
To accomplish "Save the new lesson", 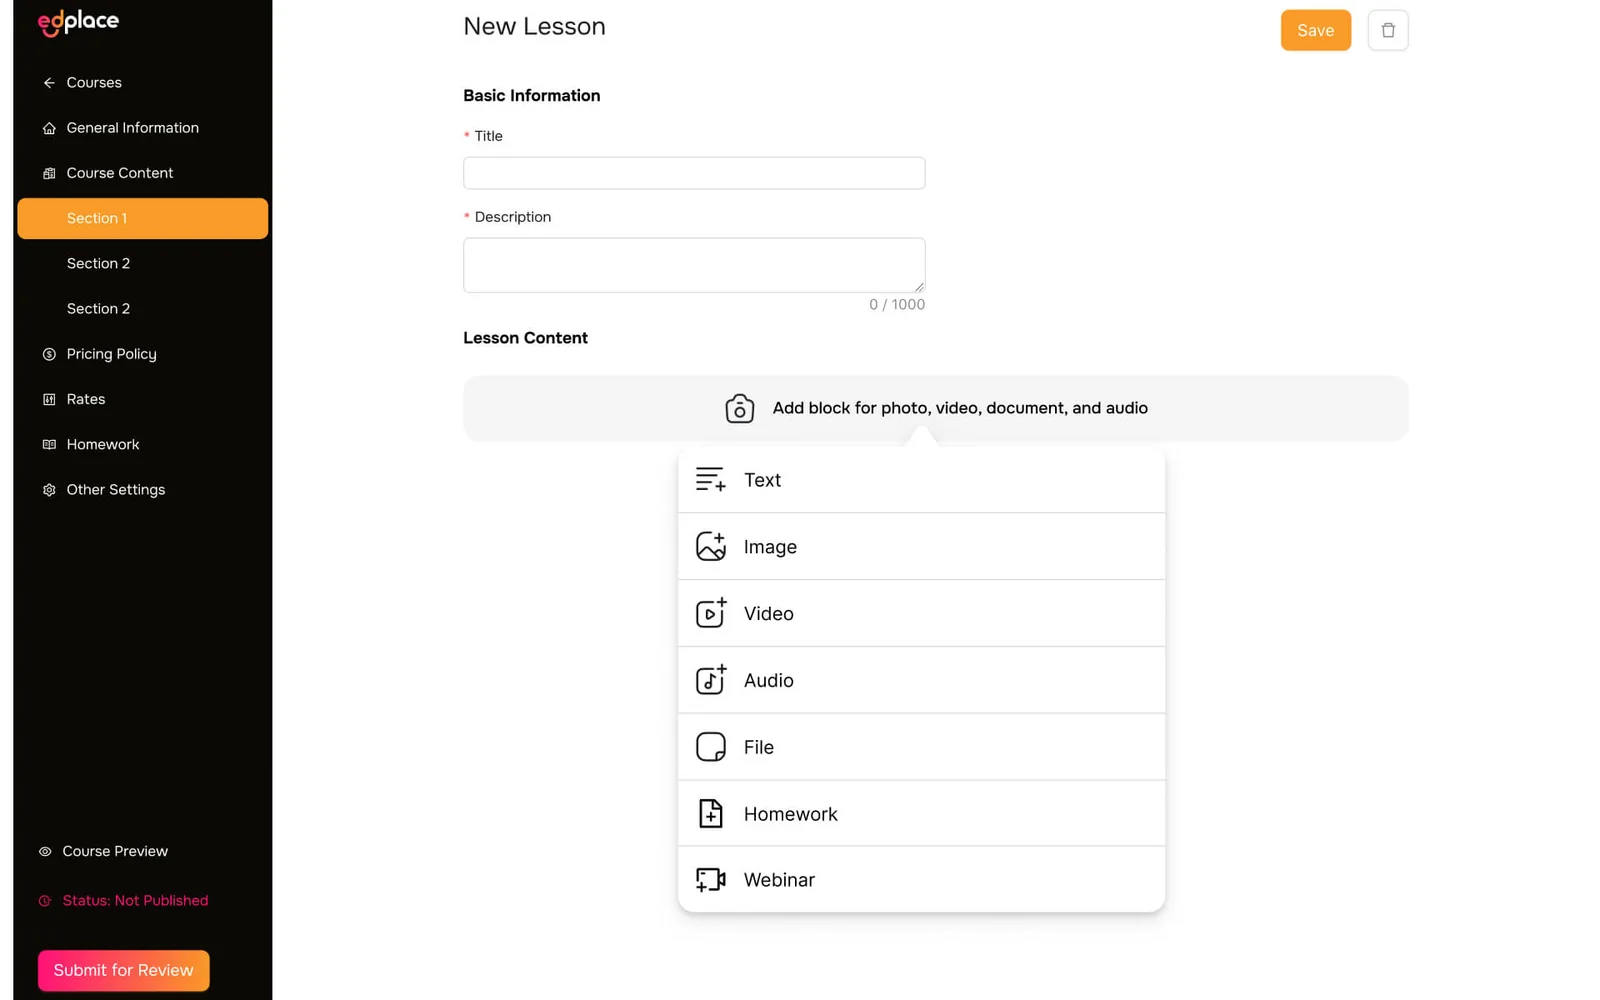I will (1315, 30).
